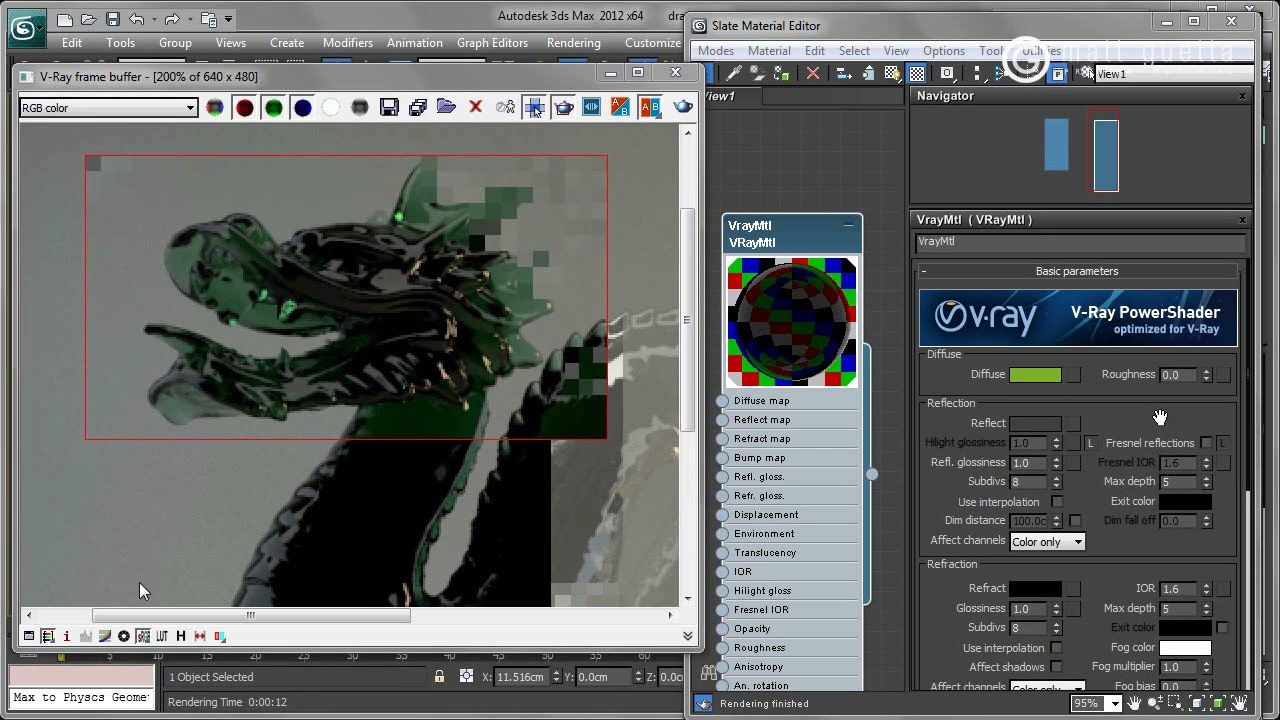Screen dimensions: 1280x720
Task: Click the material name field VRayMtl
Action: pos(1081,242)
